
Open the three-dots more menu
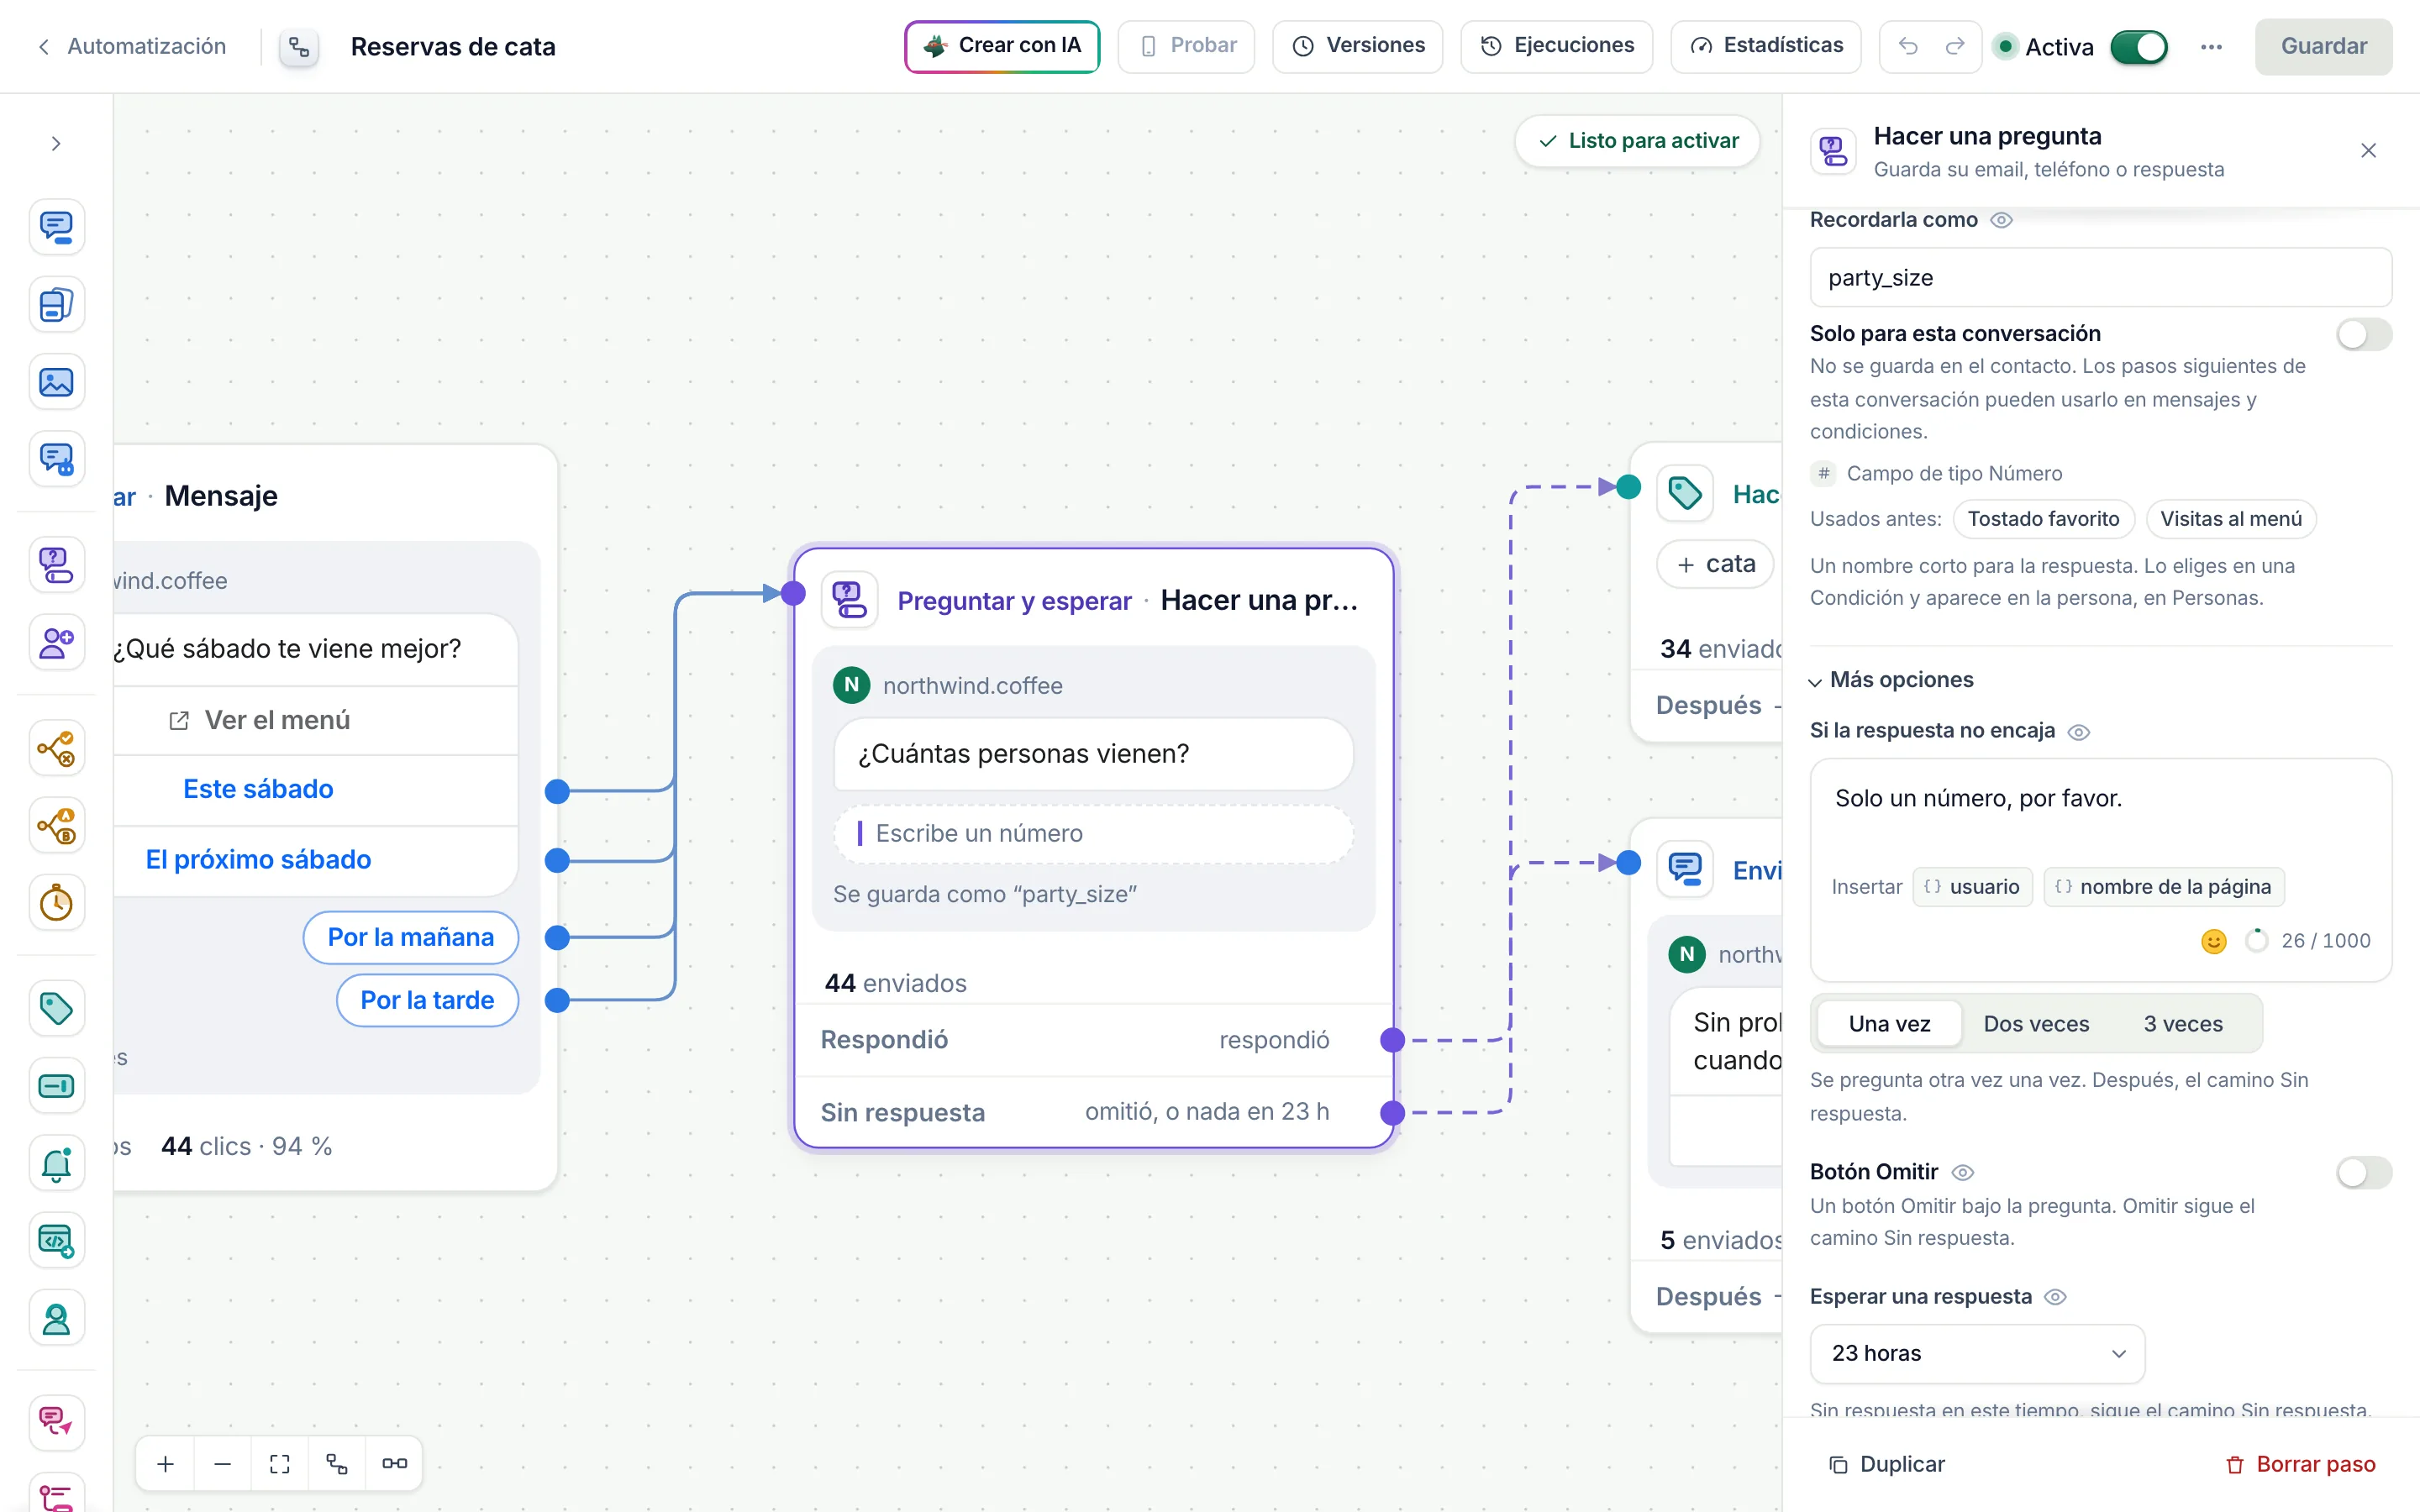pyautogui.click(x=2211, y=46)
